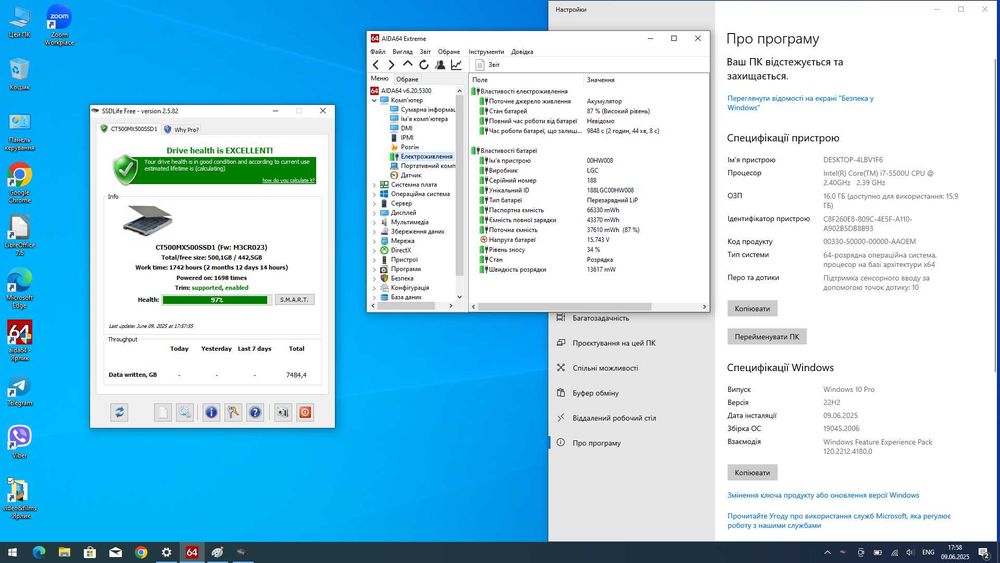Open File Explorer from taskbar
1000x563 pixels.
tap(64, 552)
